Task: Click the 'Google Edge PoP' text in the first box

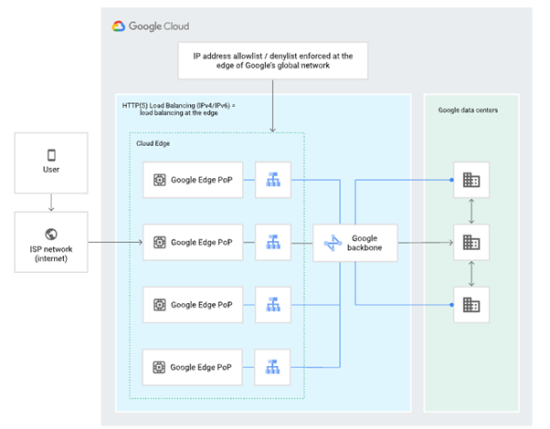Action: 202,180
